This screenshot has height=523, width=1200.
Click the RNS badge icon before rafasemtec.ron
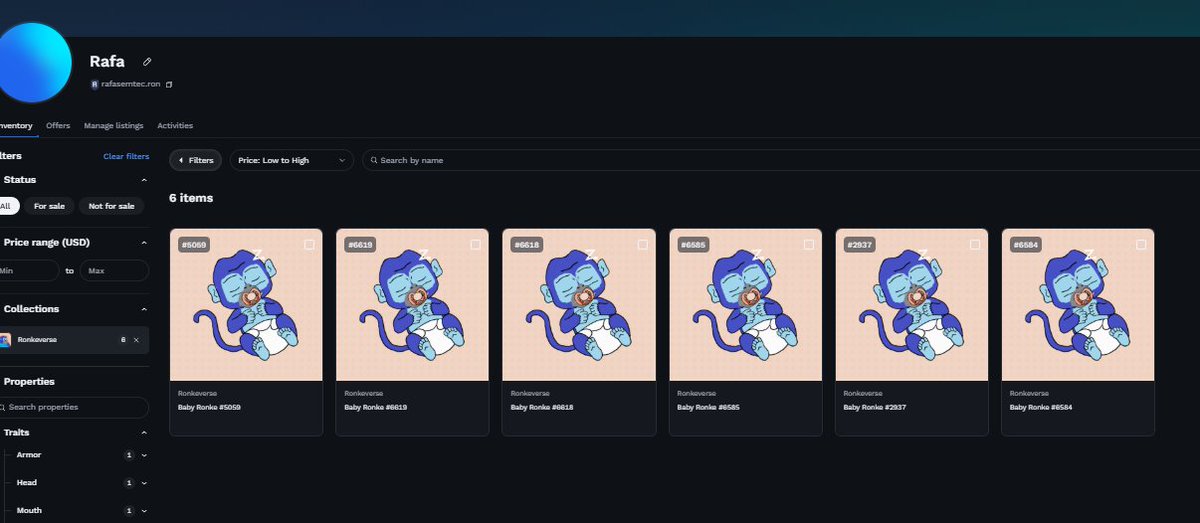tap(94, 85)
